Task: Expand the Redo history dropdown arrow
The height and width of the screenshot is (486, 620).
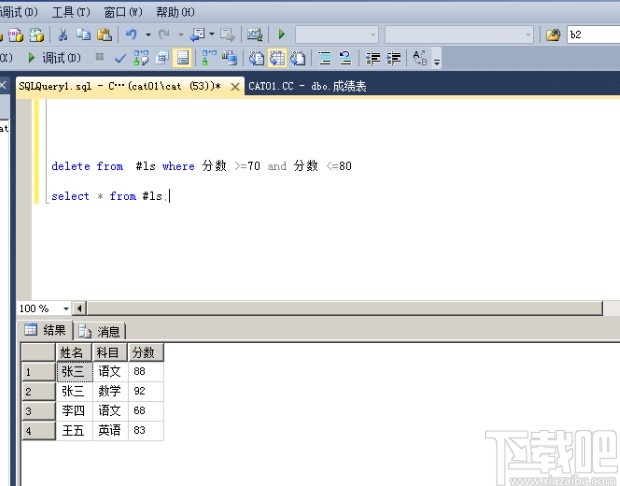Action: [181, 35]
